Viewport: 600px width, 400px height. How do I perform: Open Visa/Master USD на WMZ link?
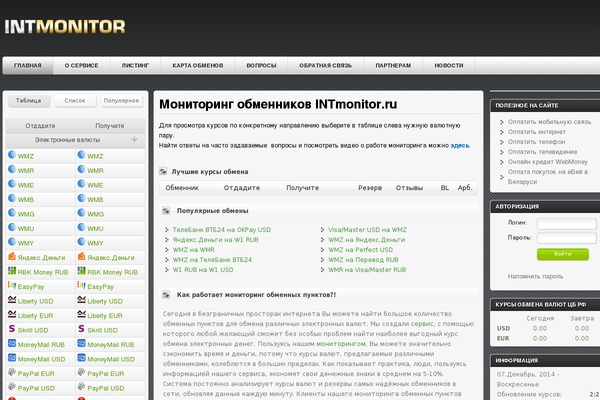click(x=367, y=230)
